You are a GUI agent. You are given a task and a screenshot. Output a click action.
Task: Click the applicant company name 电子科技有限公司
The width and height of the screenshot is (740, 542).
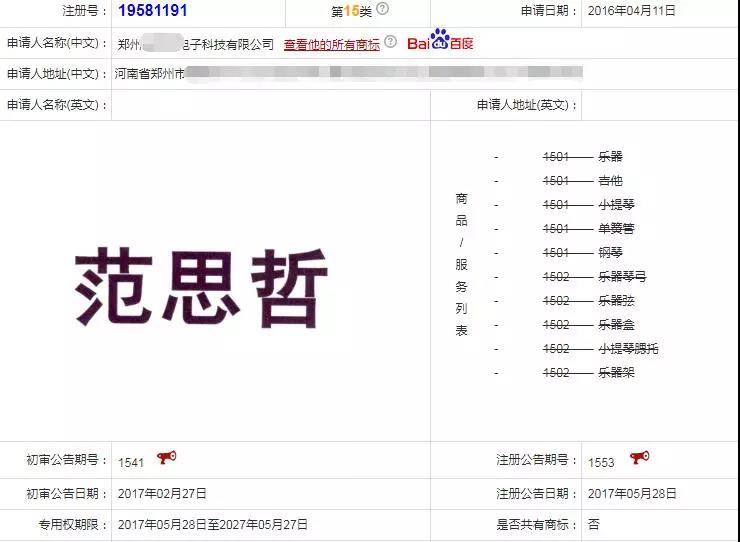point(228,45)
